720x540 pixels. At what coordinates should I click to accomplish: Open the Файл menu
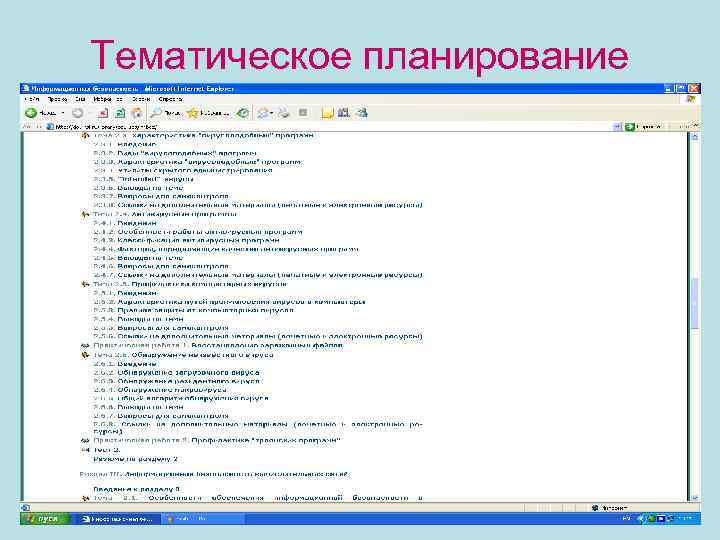[32, 99]
